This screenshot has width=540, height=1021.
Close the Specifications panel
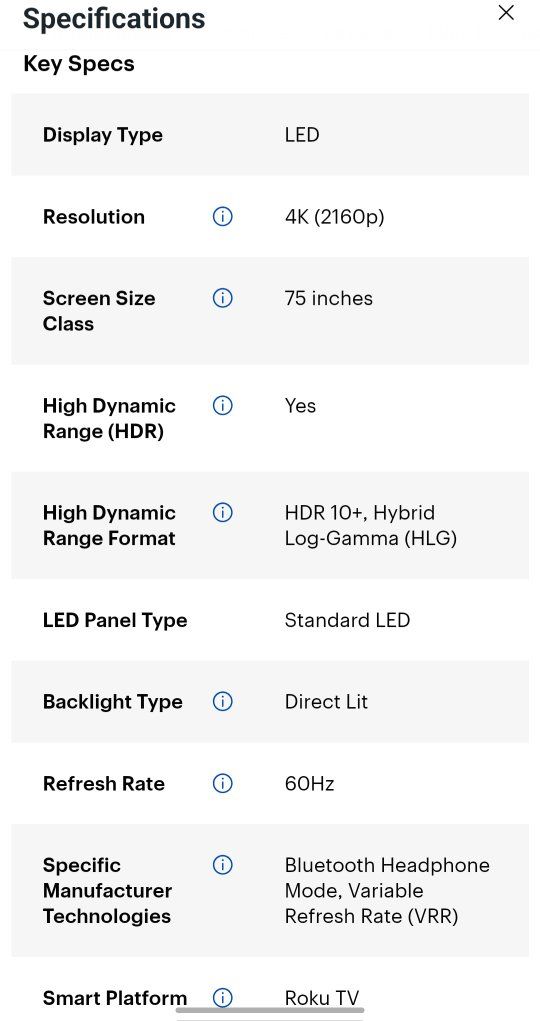point(506,12)
